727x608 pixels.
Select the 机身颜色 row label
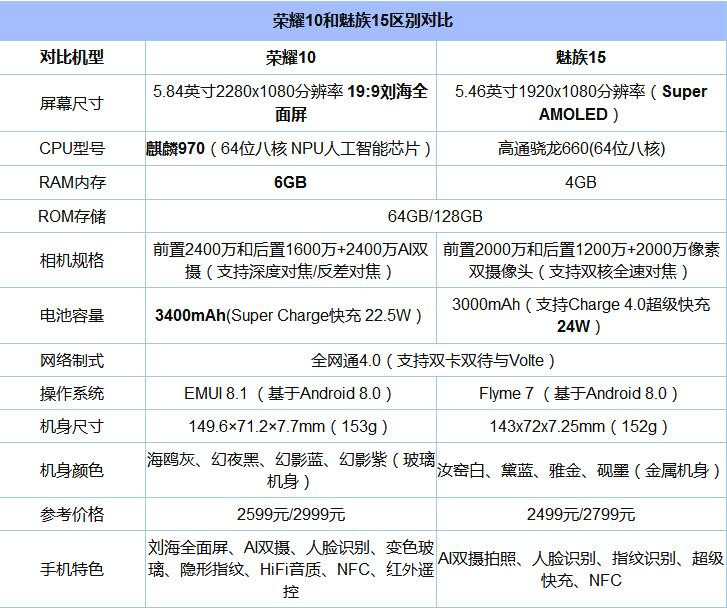72,470
